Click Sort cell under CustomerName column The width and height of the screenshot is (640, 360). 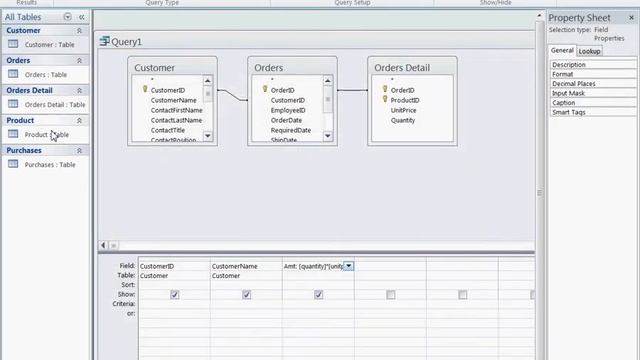(246, 285)
